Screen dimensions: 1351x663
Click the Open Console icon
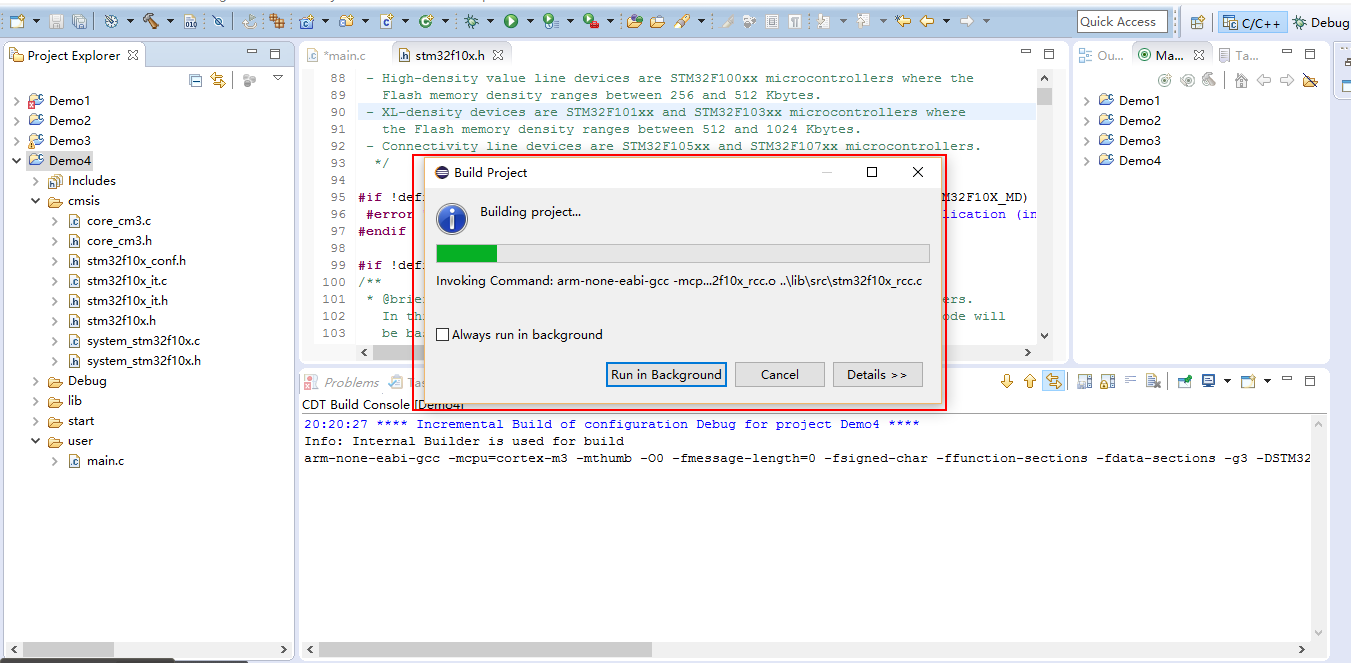pyautogui.click(x=1248, y=381)
